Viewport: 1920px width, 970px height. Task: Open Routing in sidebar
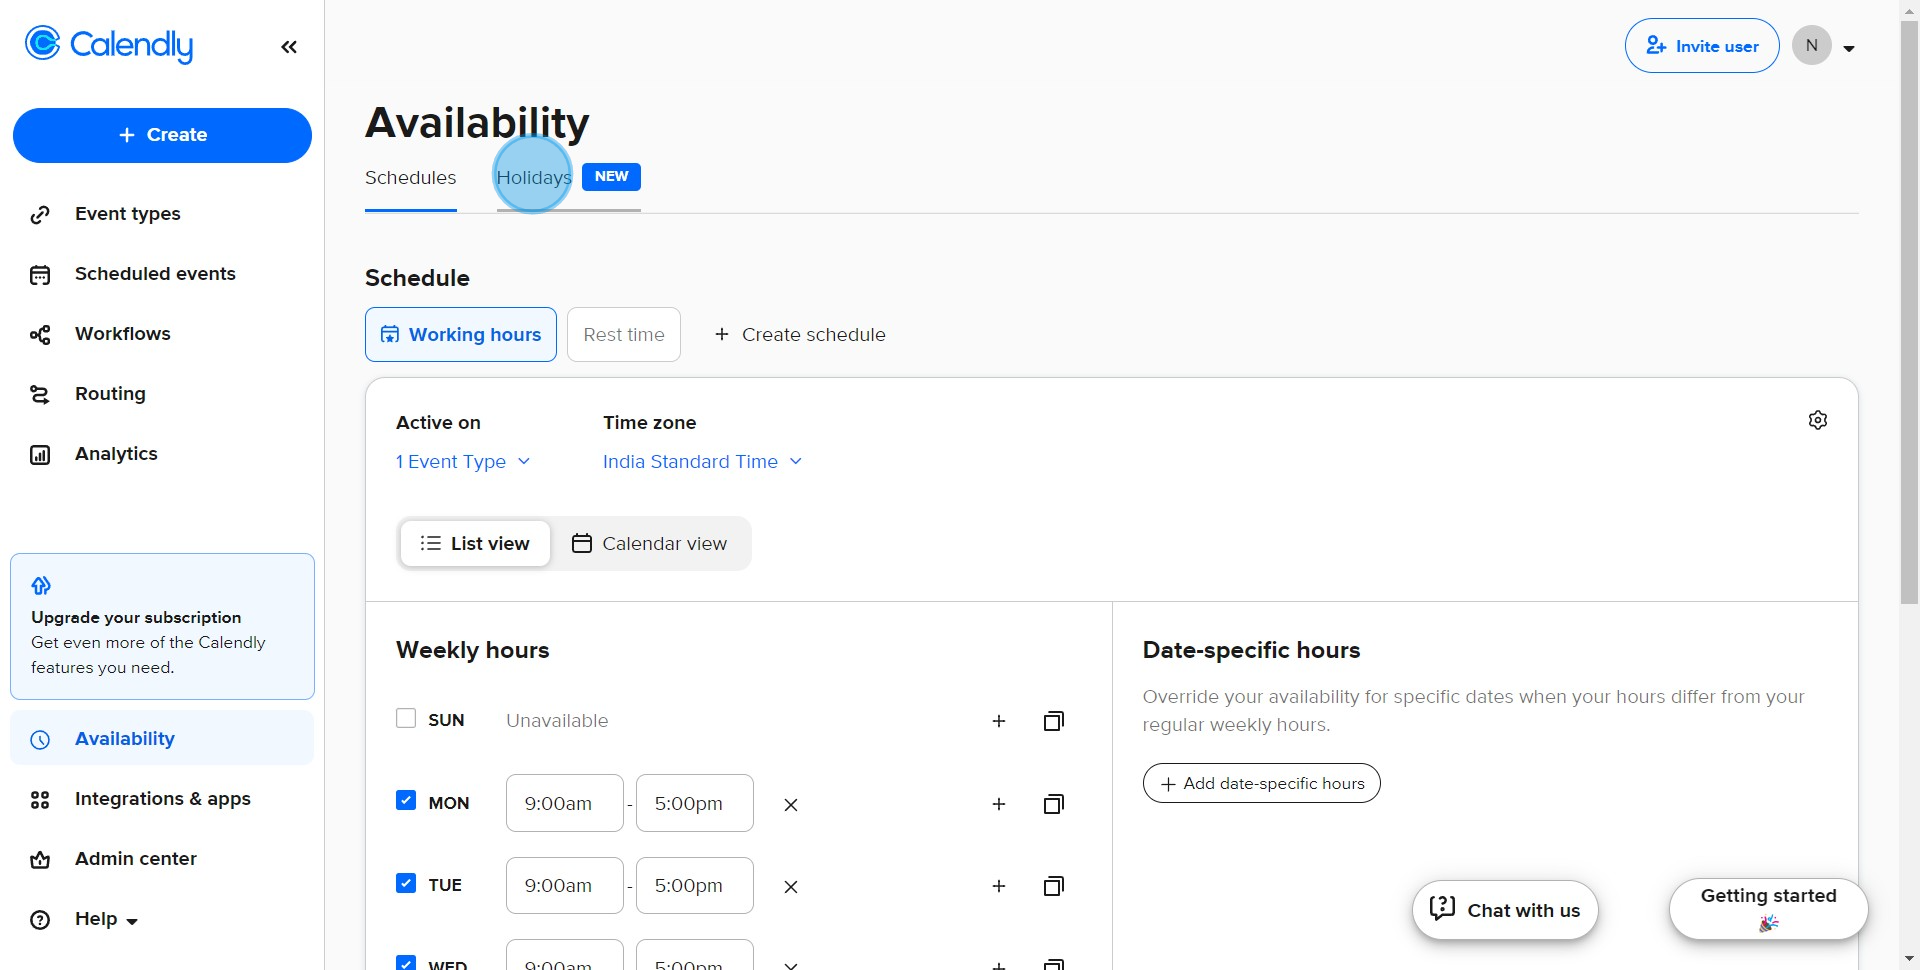pyautogui.click(x=110, y=394)
